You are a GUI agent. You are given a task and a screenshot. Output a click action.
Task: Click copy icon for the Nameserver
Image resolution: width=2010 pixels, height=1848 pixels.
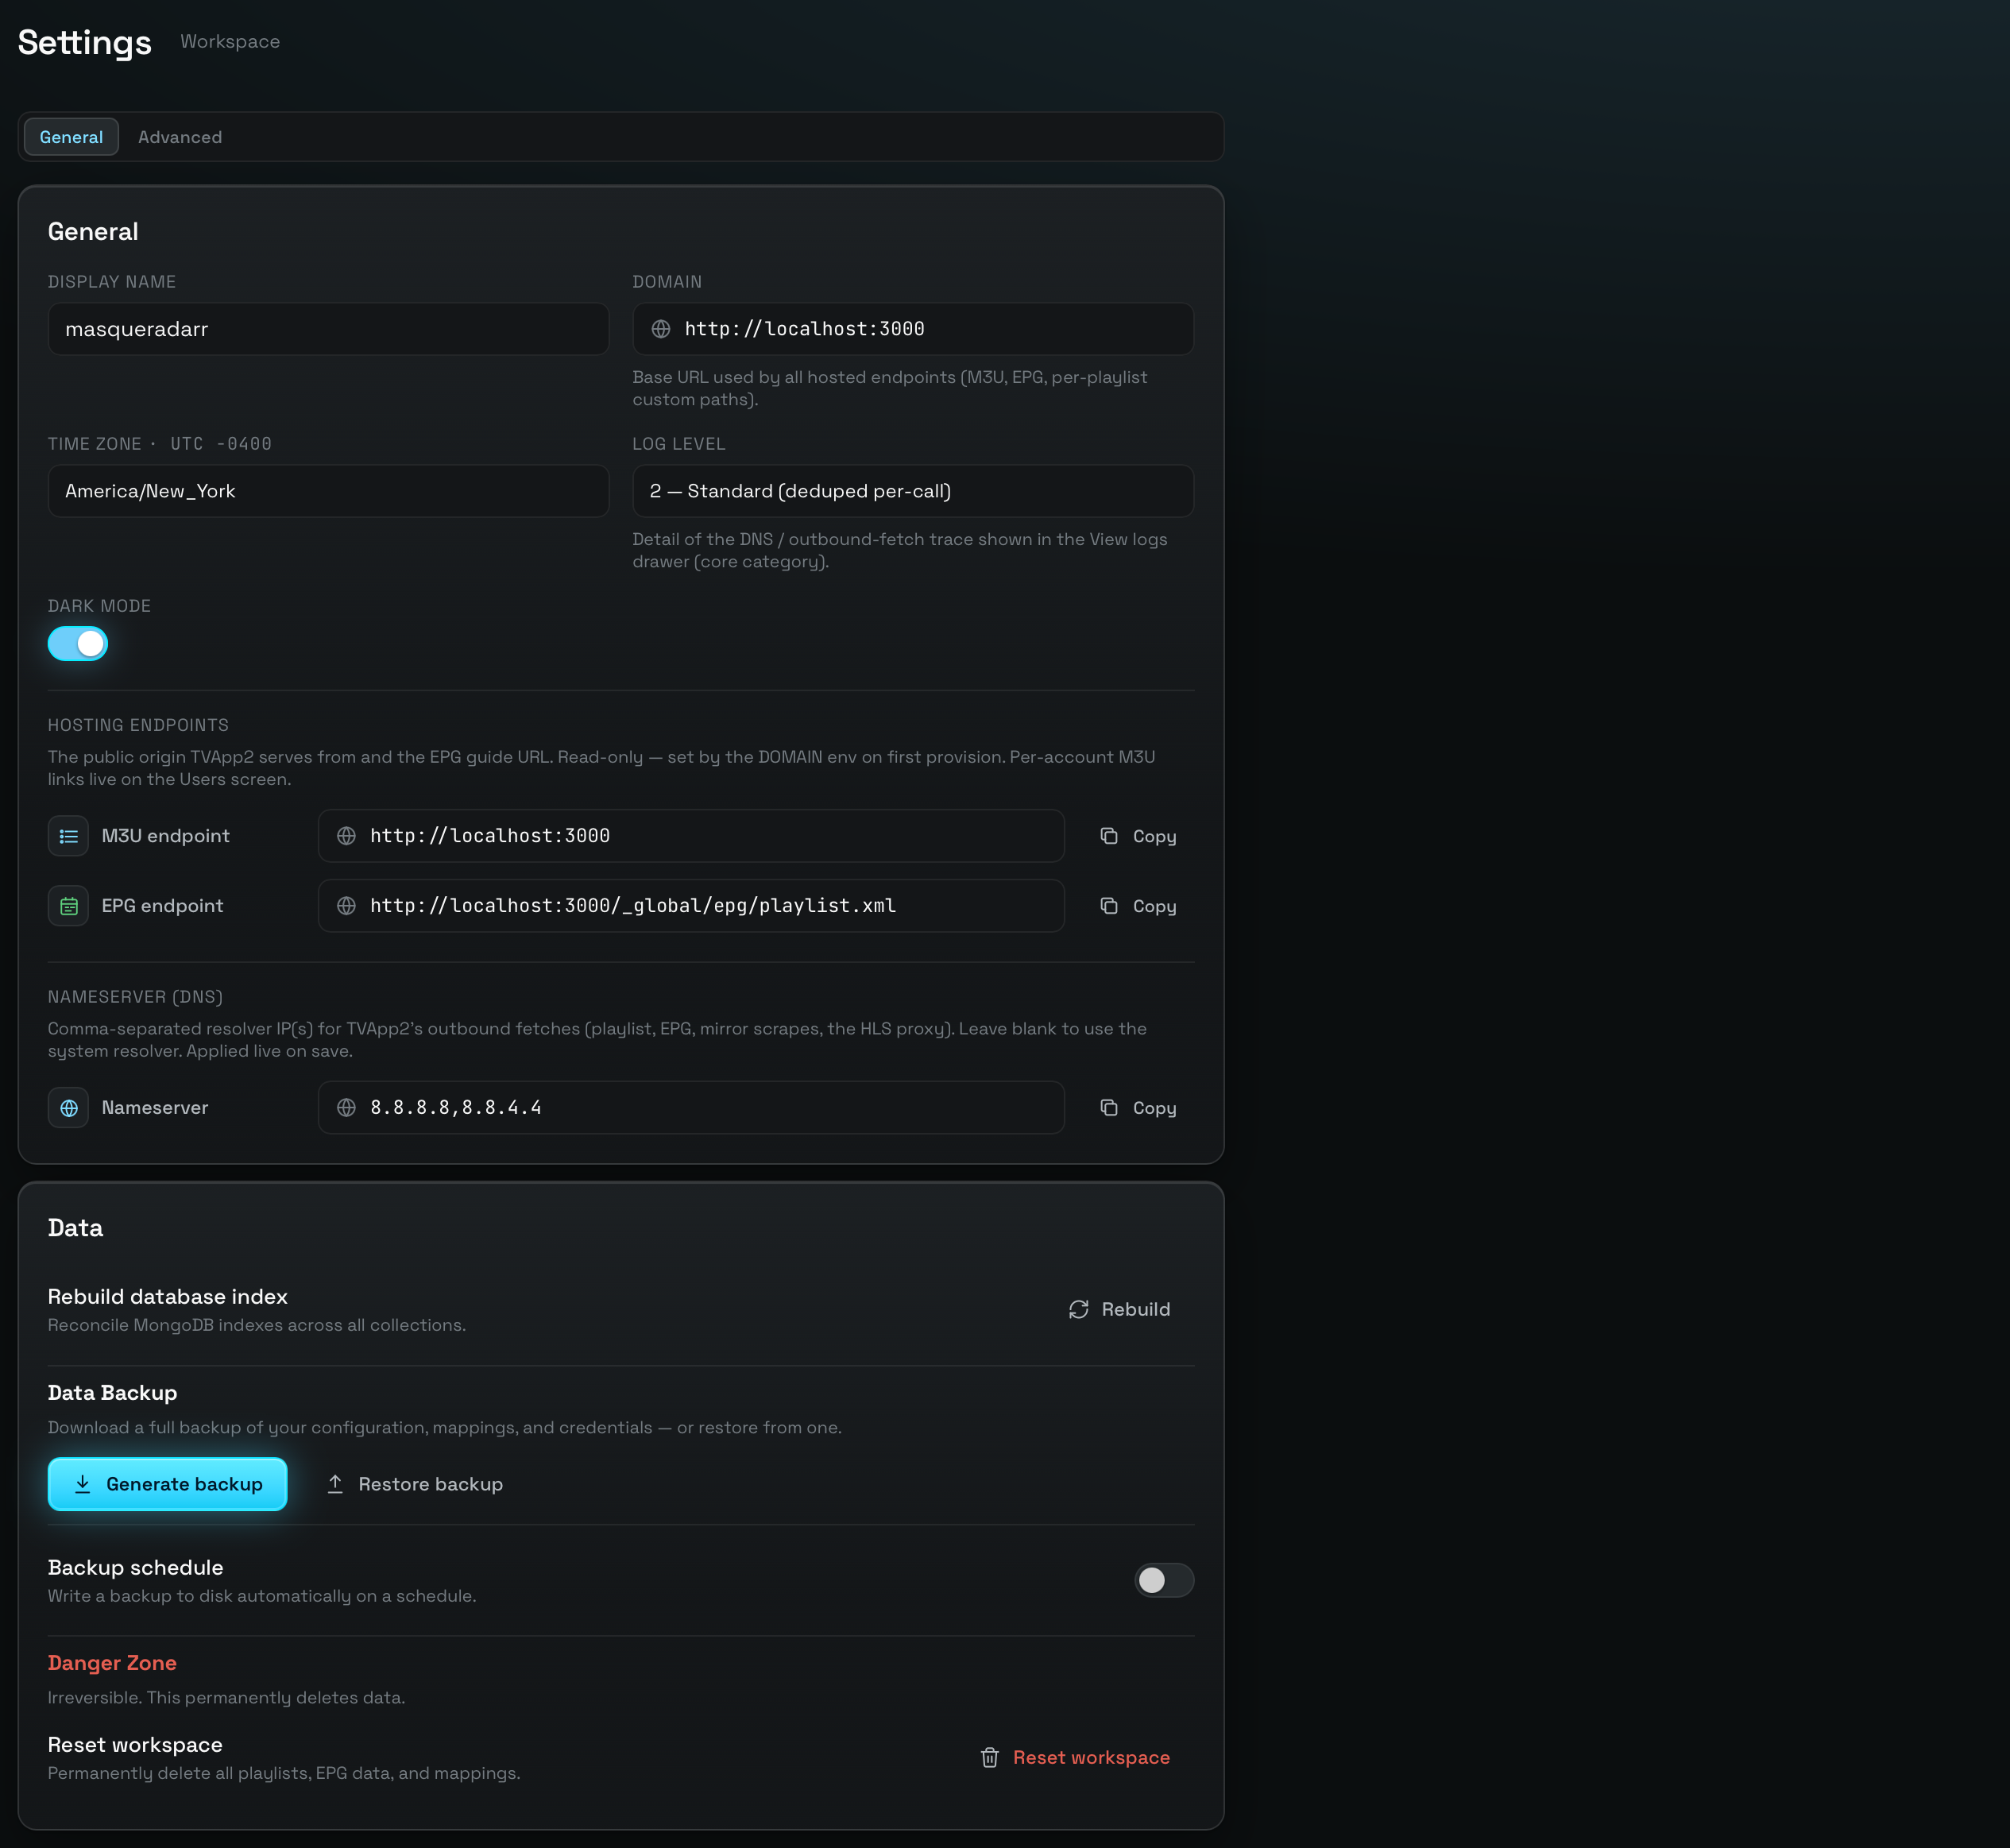(x=1109, y=1108)
